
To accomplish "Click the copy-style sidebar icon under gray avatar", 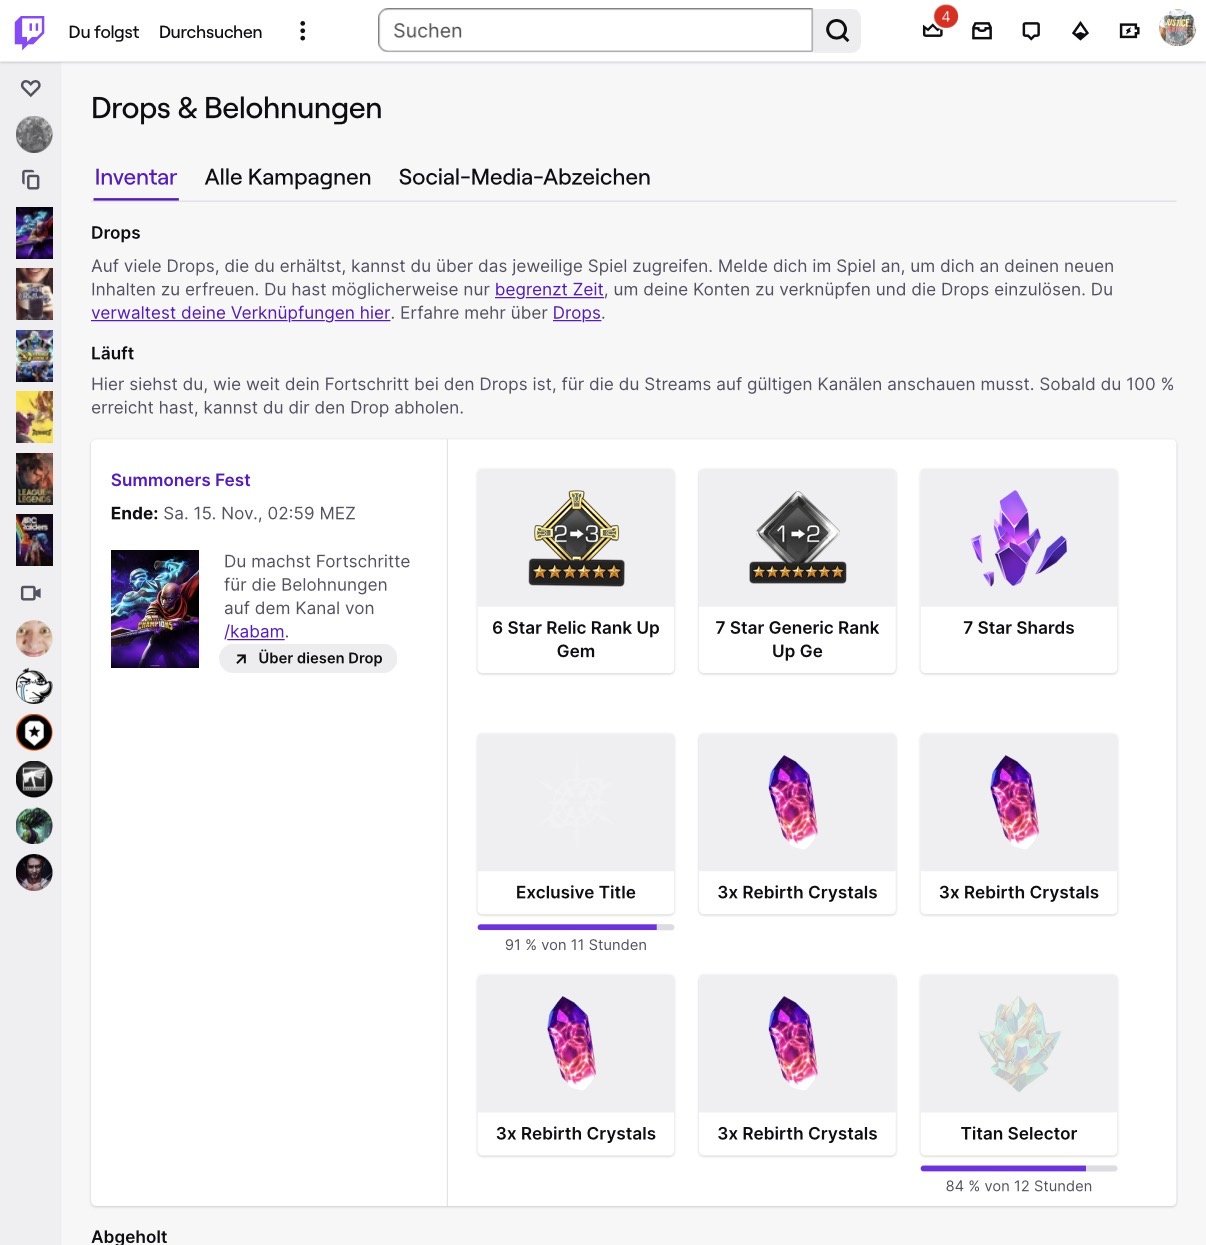I will 31,180.
